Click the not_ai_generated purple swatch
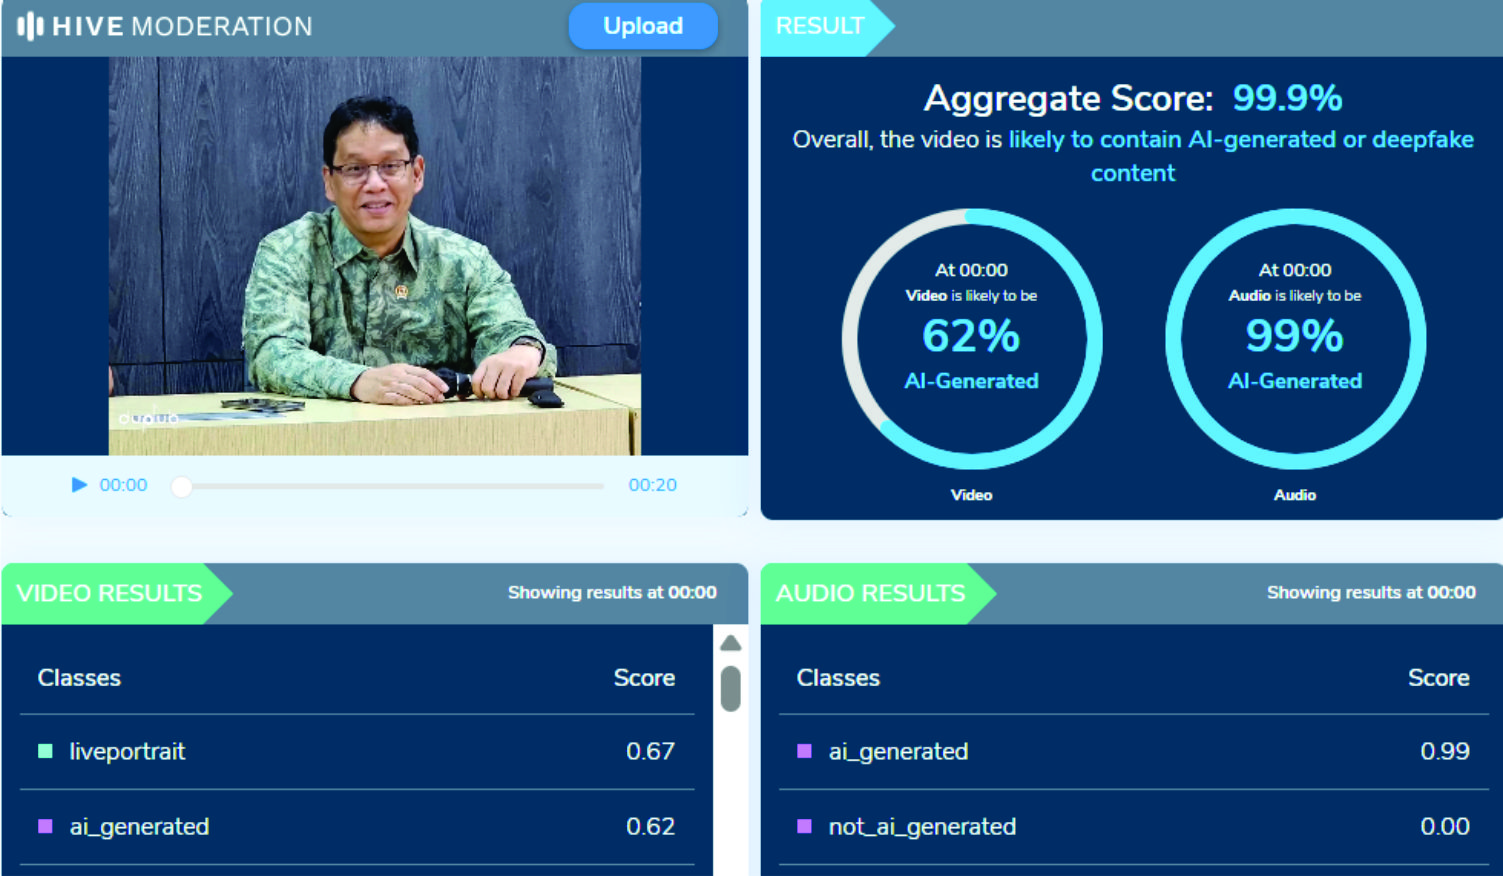The image size is (1503, 876). pyautogui.click(x=804, y=826)
